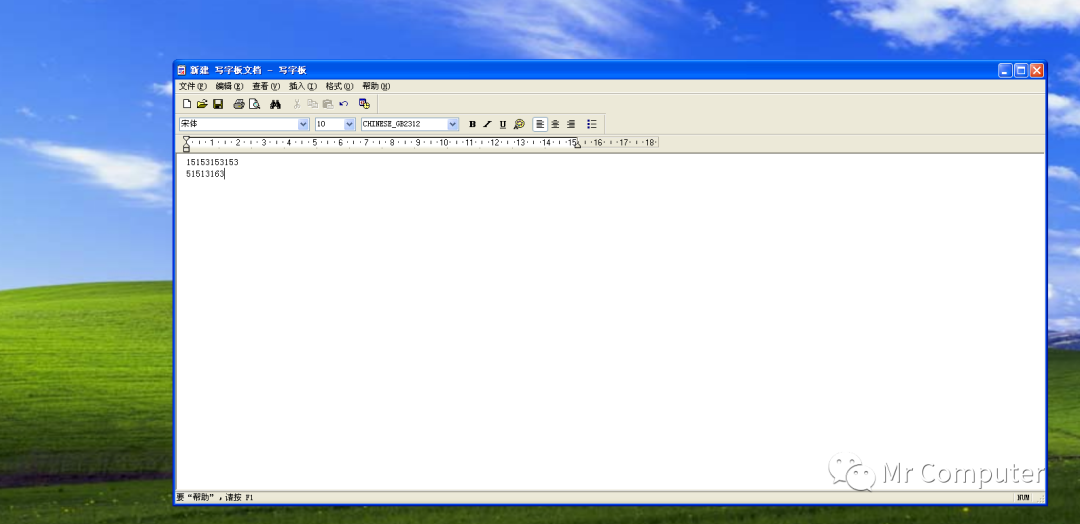Open Print Preview from the toolbar
1080x524 pixels.
click(254, 104)
